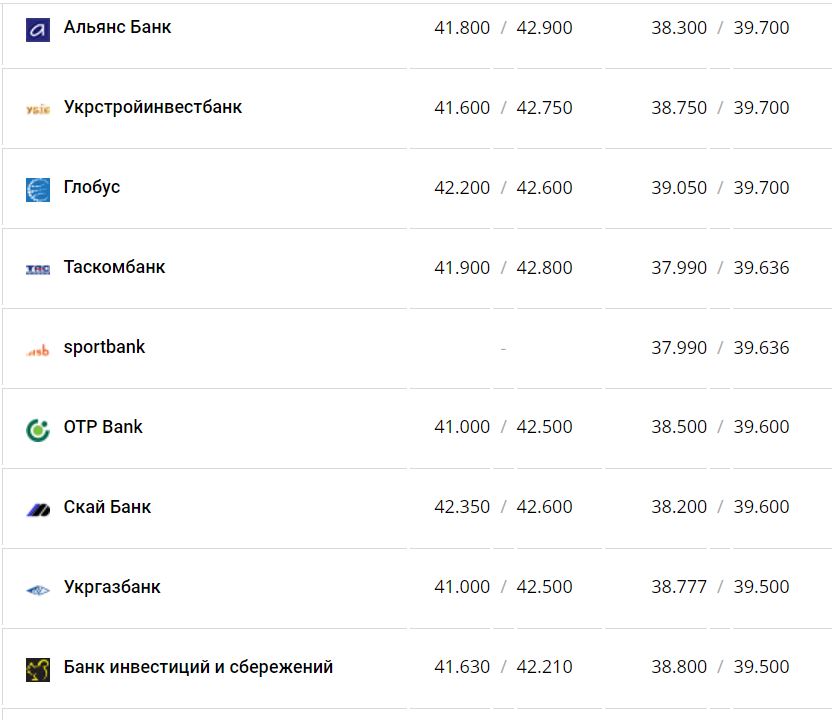Click the sportbank name link
Image resolution: width=832 pixels, height=720 pixels.
point(104,347)
